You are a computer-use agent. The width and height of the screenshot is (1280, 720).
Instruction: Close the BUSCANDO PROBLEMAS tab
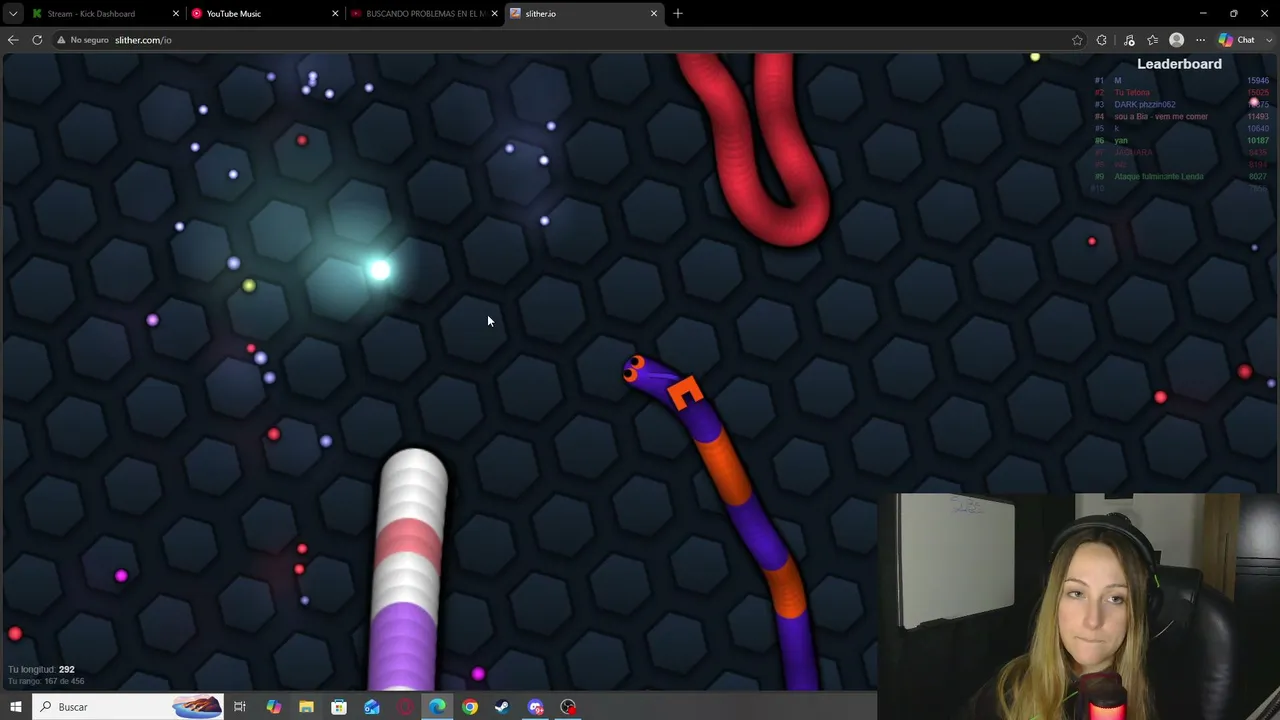pos(494,14)
